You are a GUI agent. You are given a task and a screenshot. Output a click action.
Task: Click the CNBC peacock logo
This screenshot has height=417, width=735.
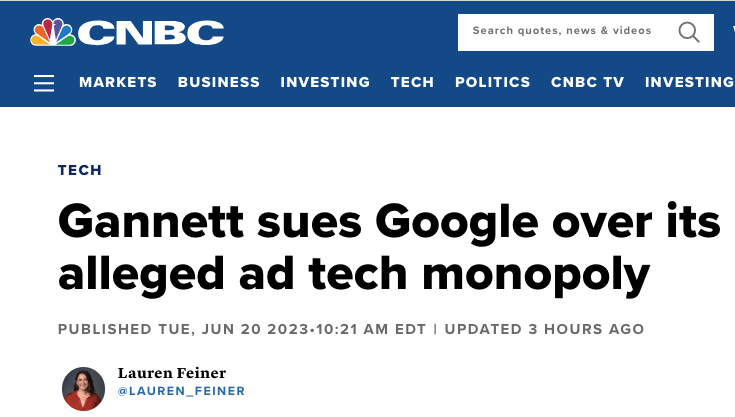coord(52,32)
